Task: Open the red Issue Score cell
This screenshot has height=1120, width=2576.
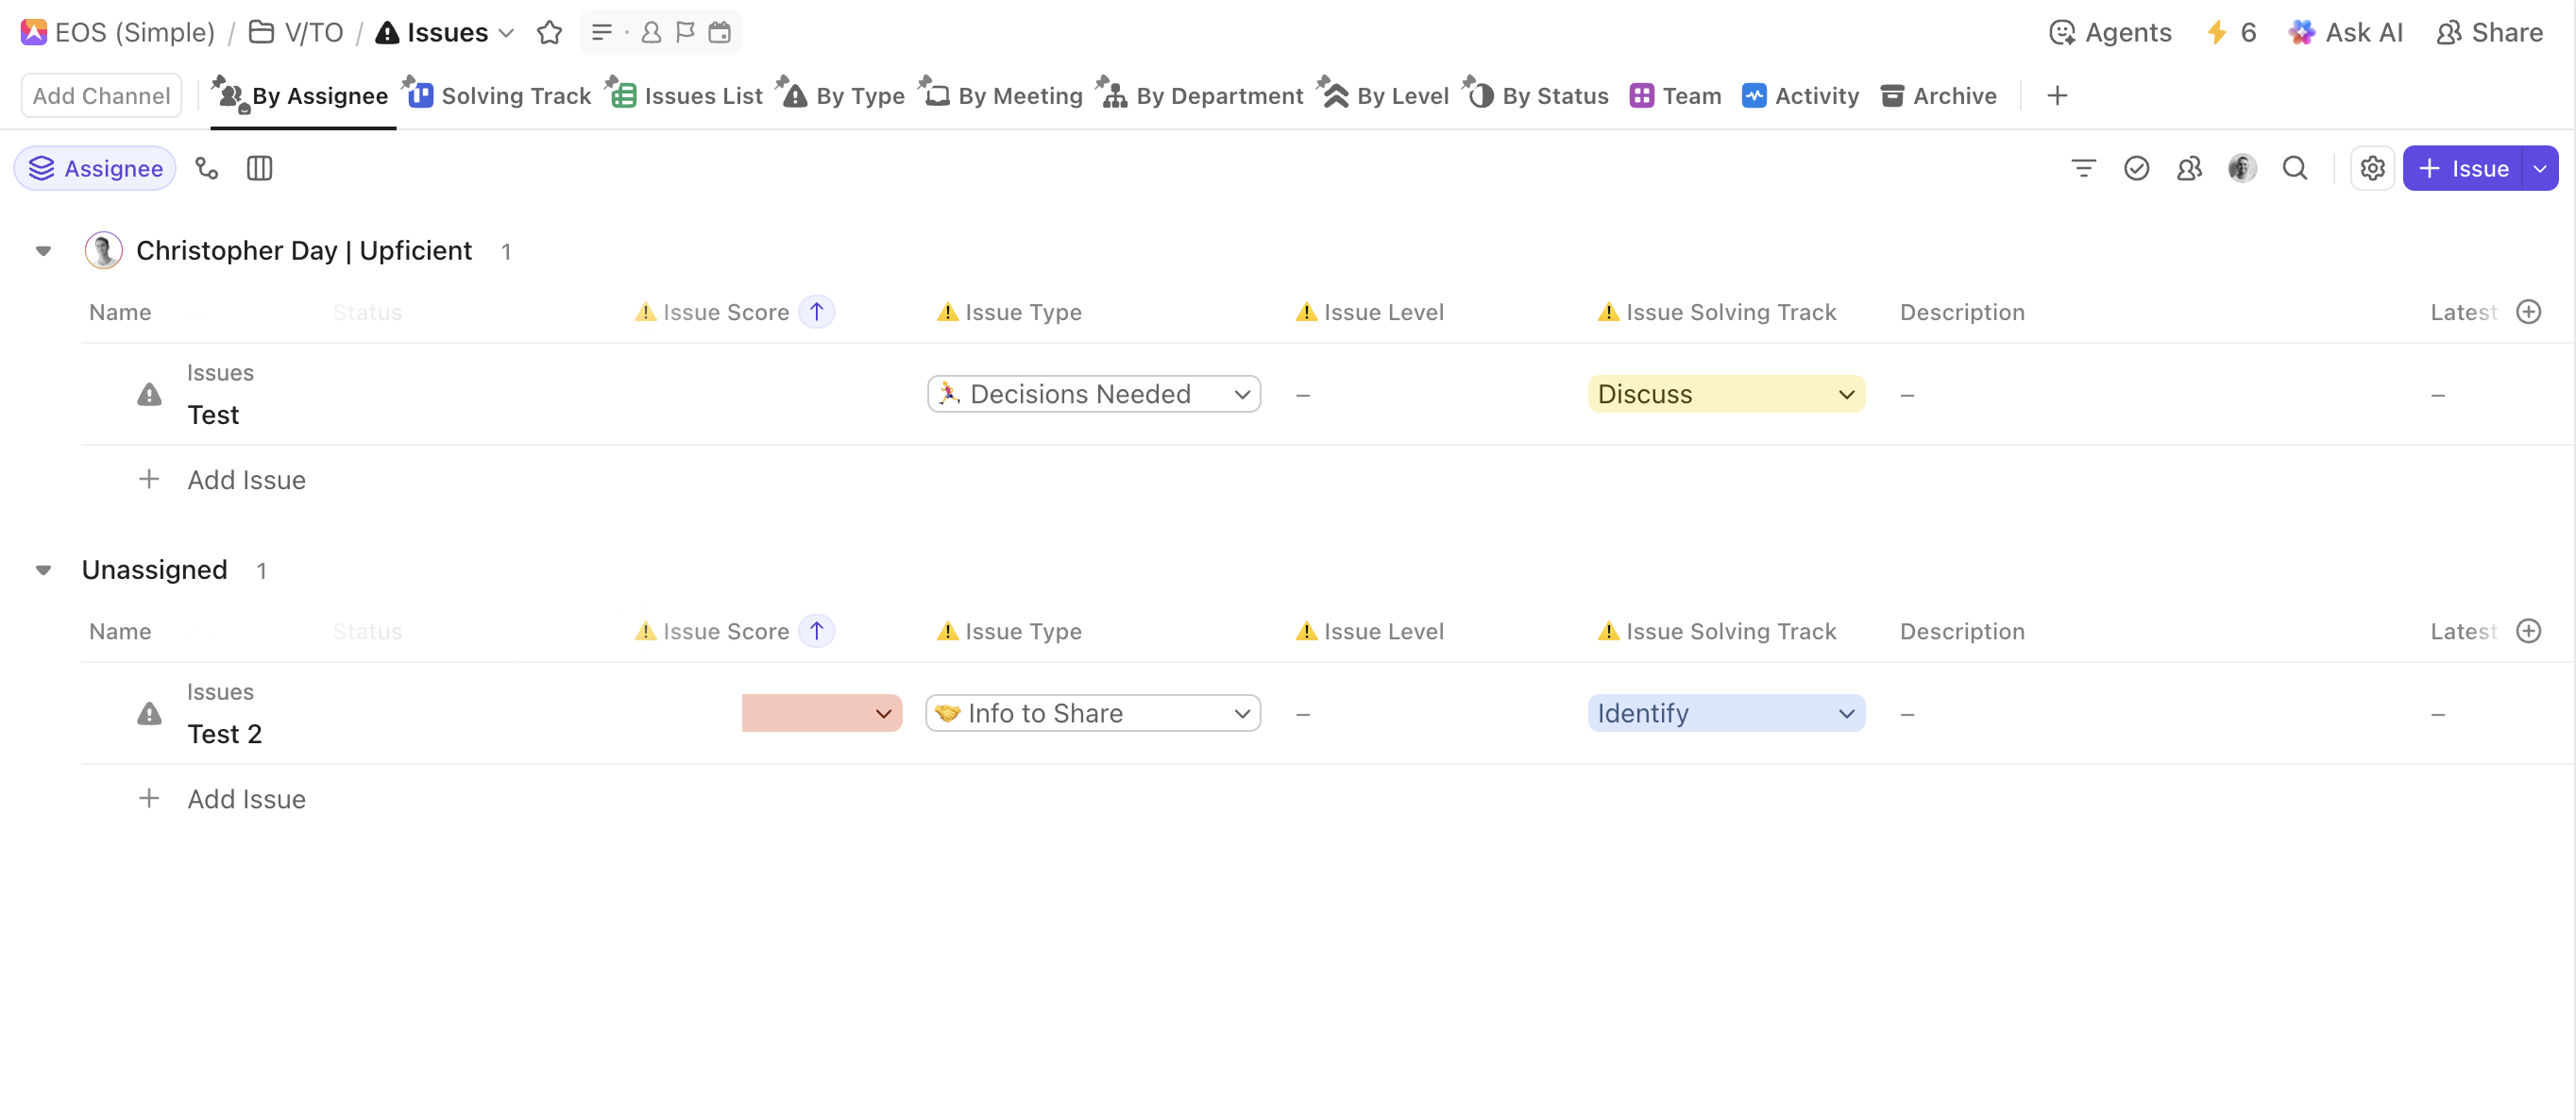Action: point(821,713)
